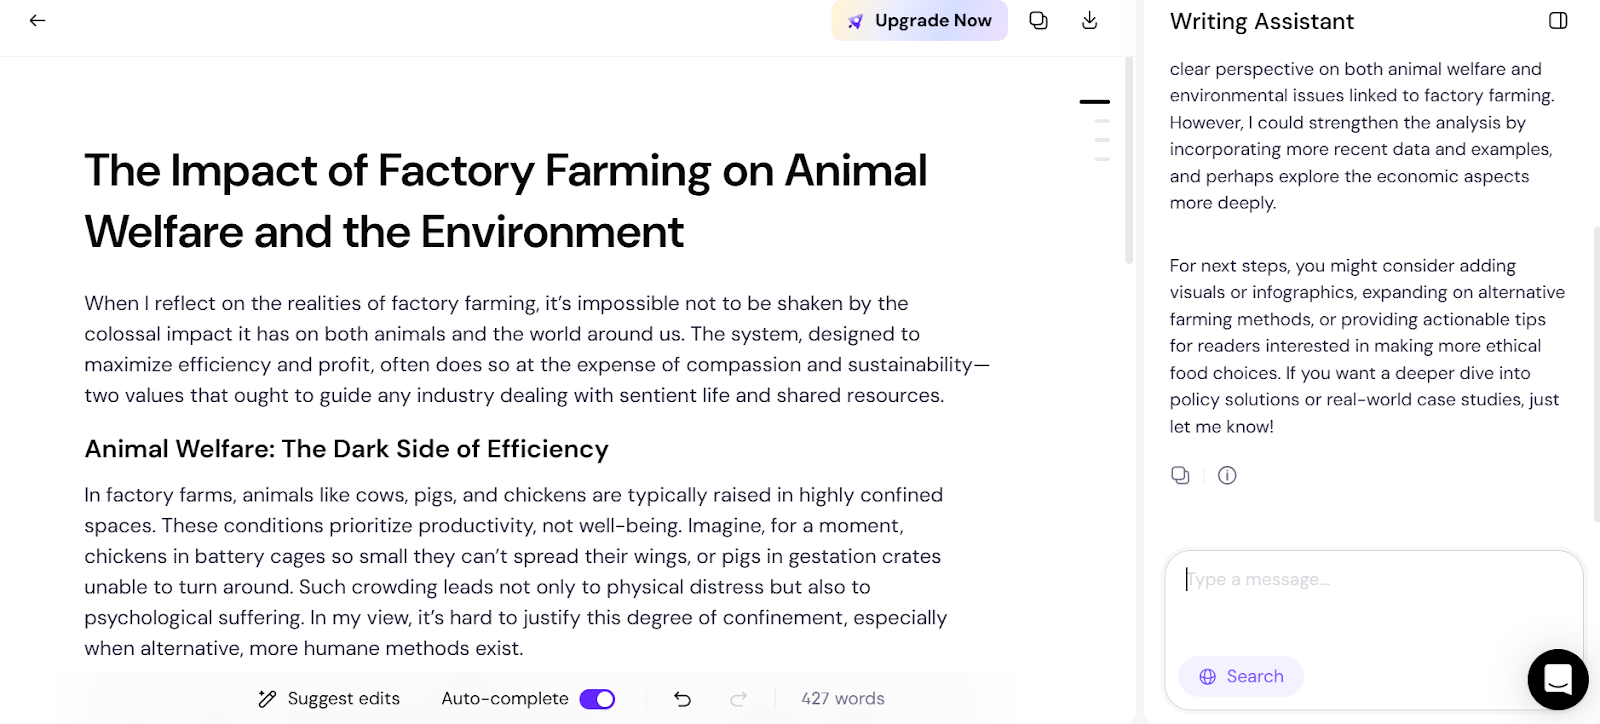Image resolution: width=1600 pixels, height=724 pixels.
Task: Open the chat support bubble
Action: pyautogui.click(x=1558, y=680)
